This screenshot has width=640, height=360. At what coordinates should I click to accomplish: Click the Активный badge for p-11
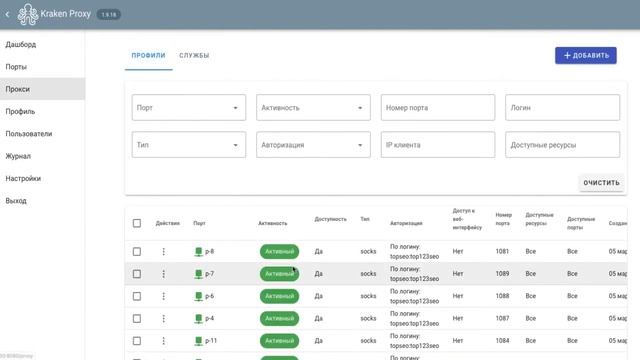(x=279, y=340)
